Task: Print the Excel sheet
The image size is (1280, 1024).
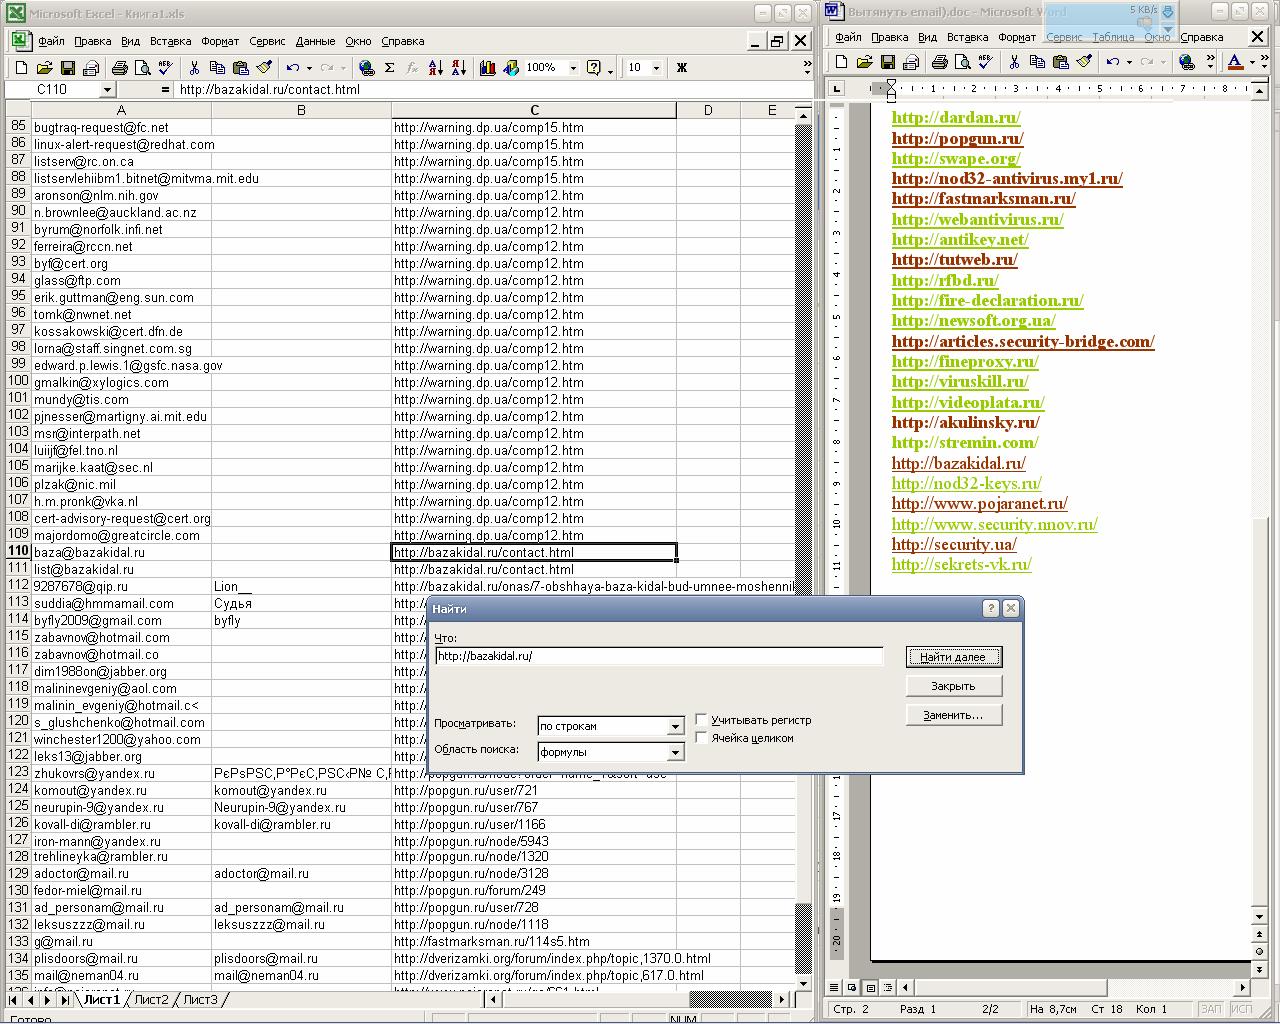Action: (x=119, y=68)
